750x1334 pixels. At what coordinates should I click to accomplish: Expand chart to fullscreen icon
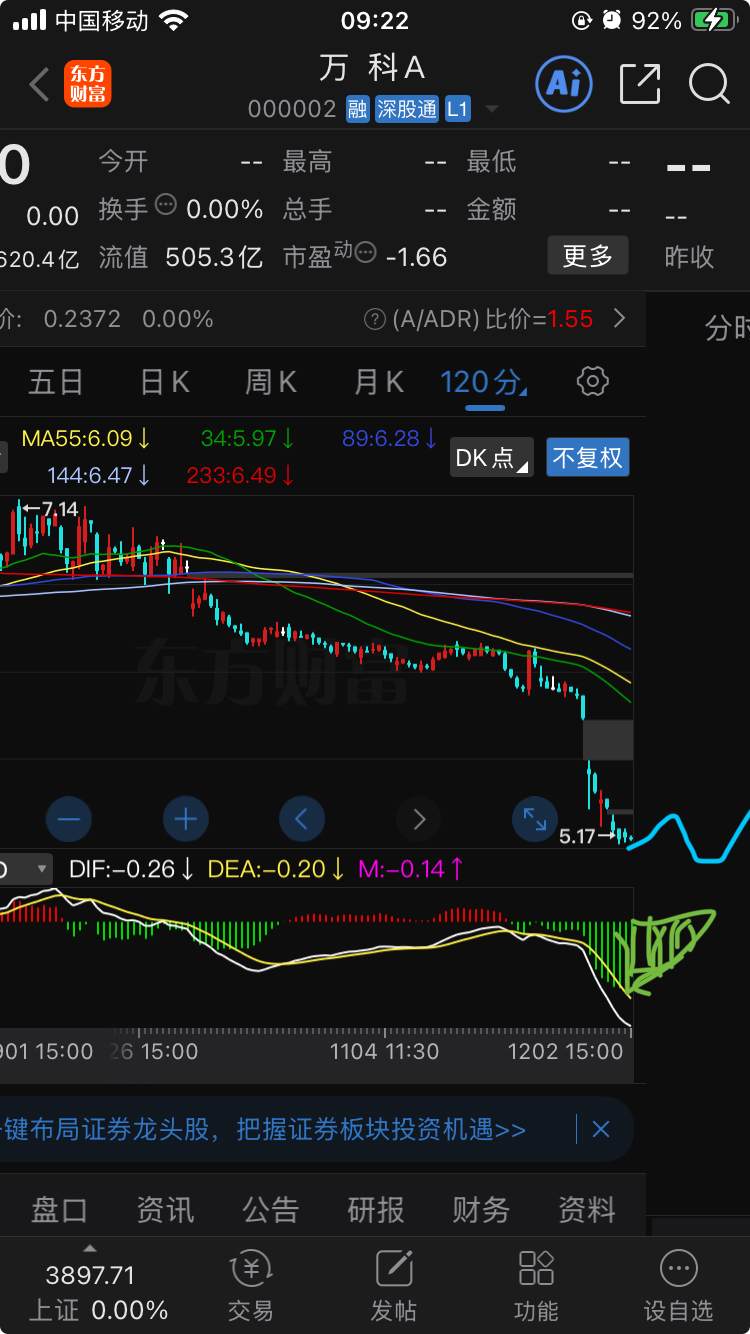point(535,820)
